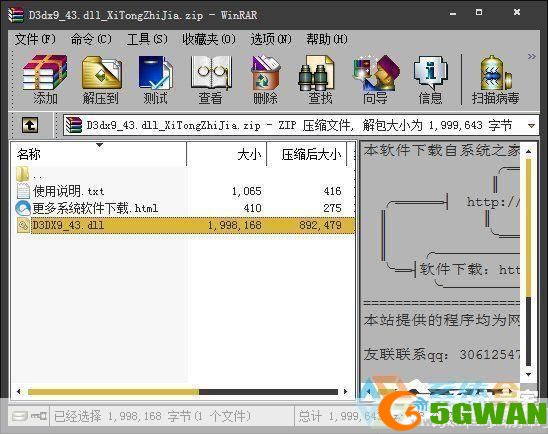
Task: Click the 使用说明.txt text file icon
Action: pos(23,191)
